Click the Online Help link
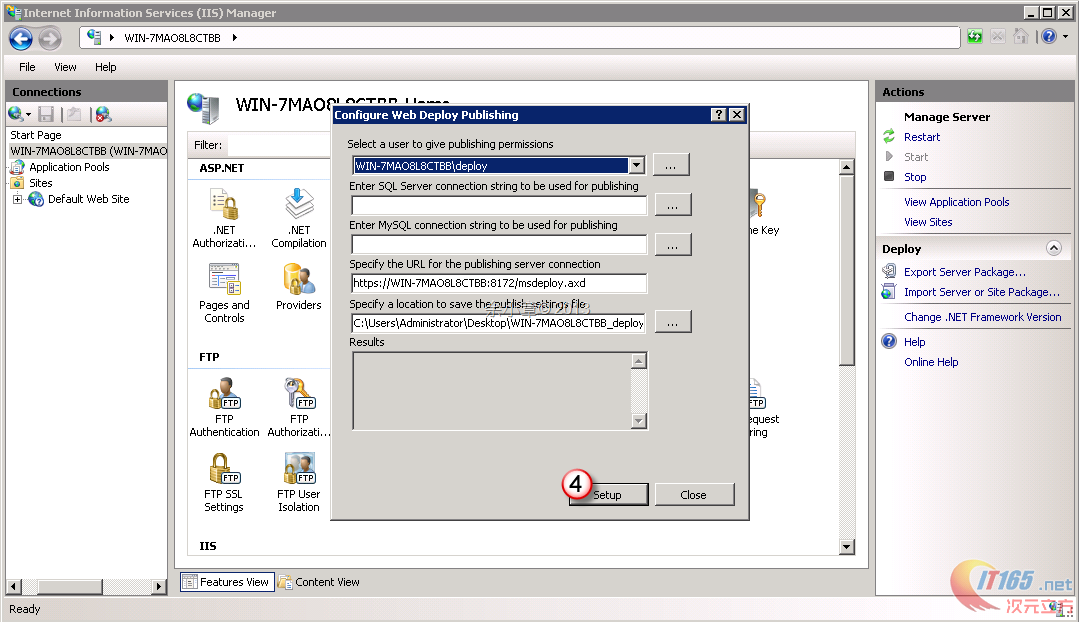 (x=930, y=362)
